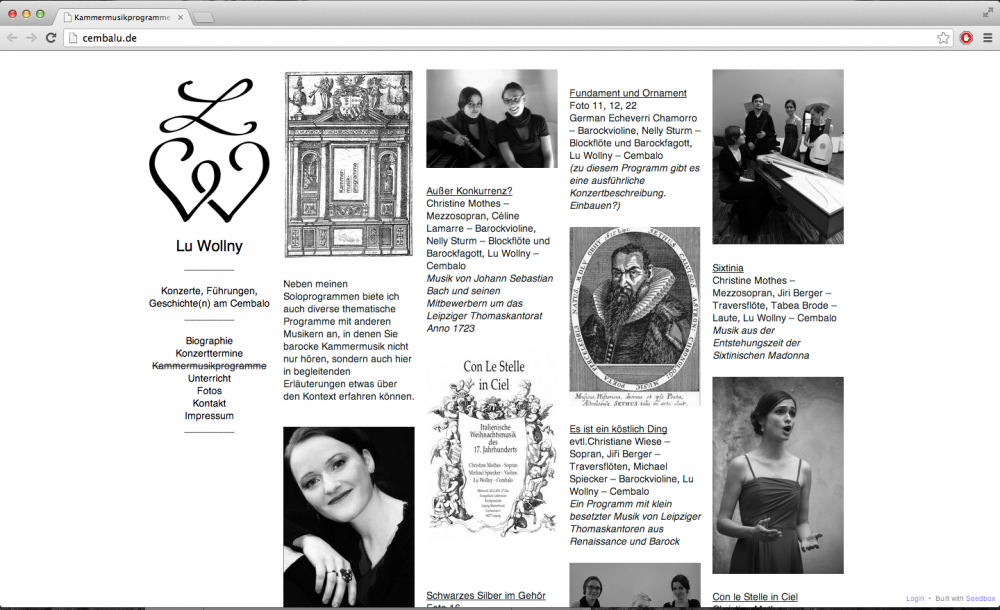This screenshot has width=1000, height=610.
Task: Click the browser forward arrow
Action: pyautogui.click(x=31, y=38)
